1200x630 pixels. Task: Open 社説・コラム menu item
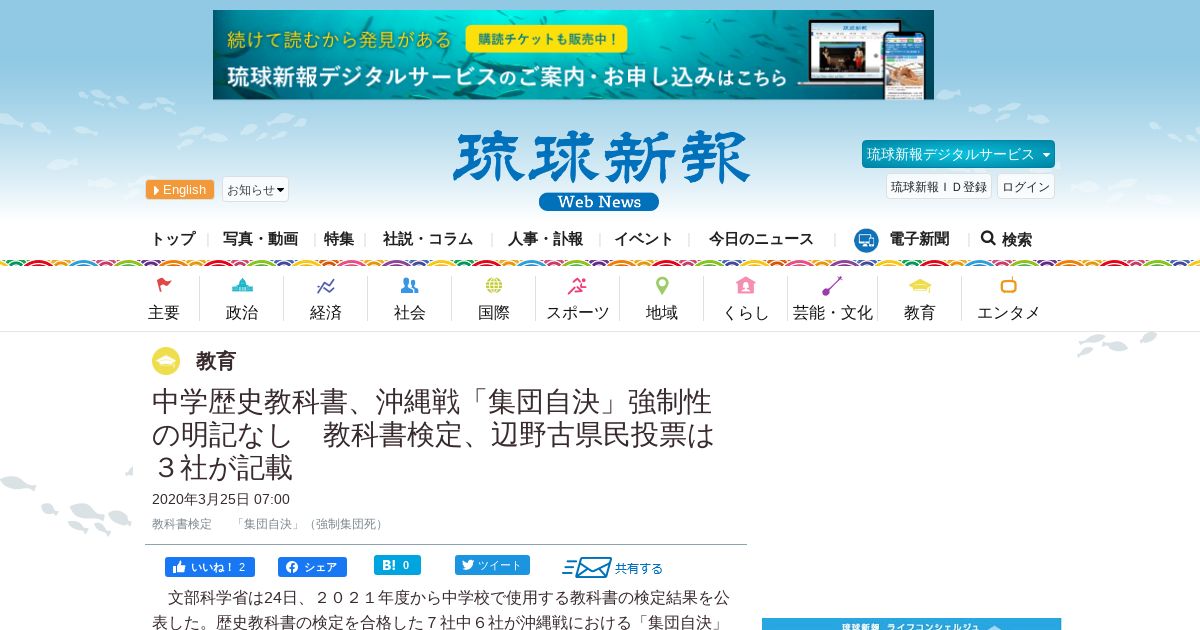(428, 239)
